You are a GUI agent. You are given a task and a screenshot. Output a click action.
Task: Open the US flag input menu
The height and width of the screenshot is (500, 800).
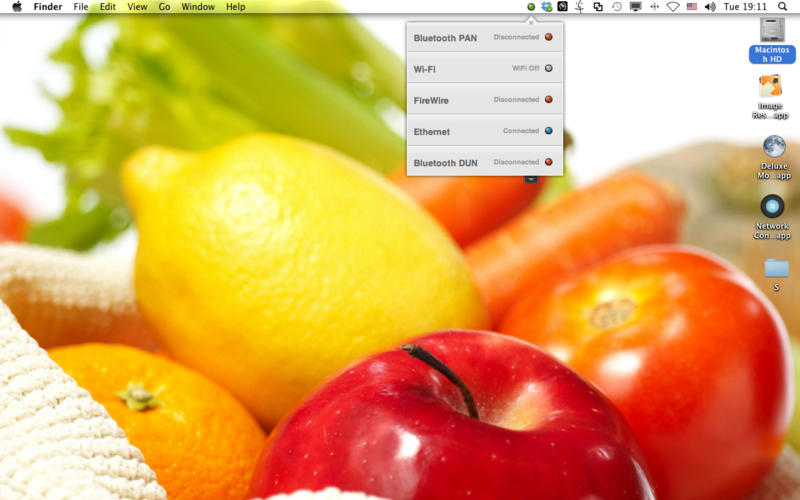(x=692, y=7)
